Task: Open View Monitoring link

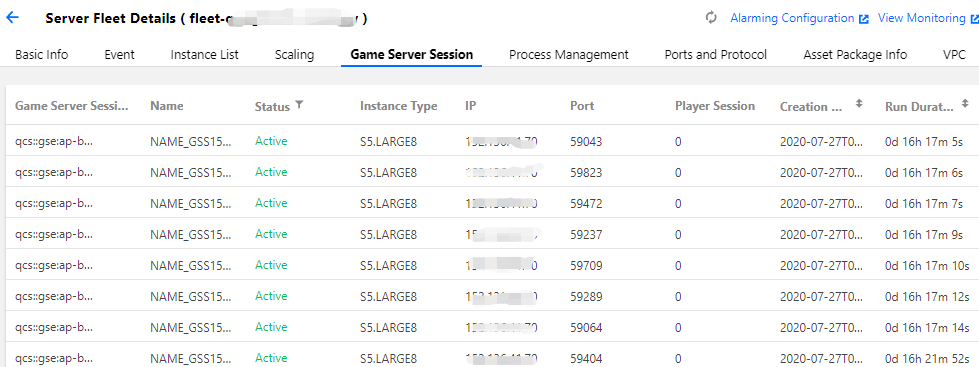Action: (x=922, y=18)
